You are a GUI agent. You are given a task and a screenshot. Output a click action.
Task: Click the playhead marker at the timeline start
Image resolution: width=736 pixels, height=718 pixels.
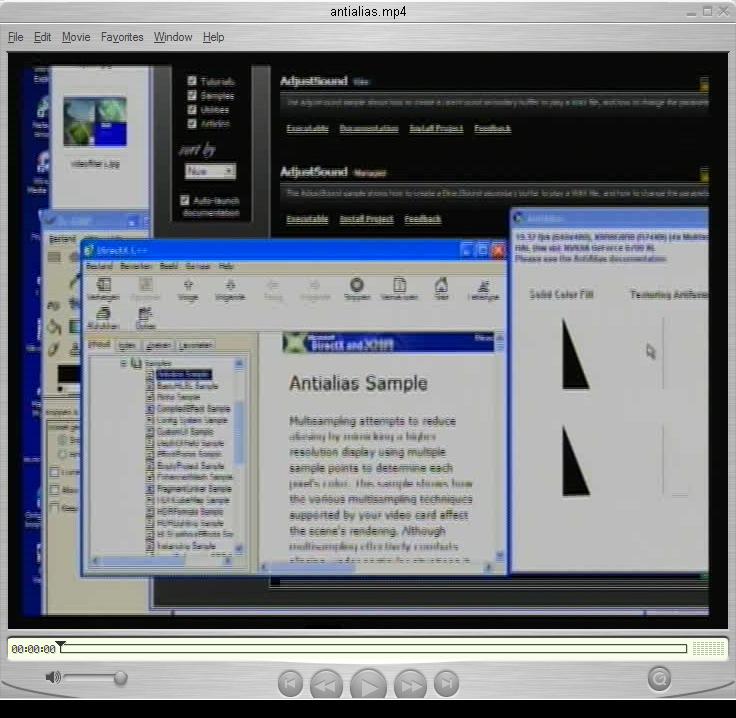(x=61, y=645)
